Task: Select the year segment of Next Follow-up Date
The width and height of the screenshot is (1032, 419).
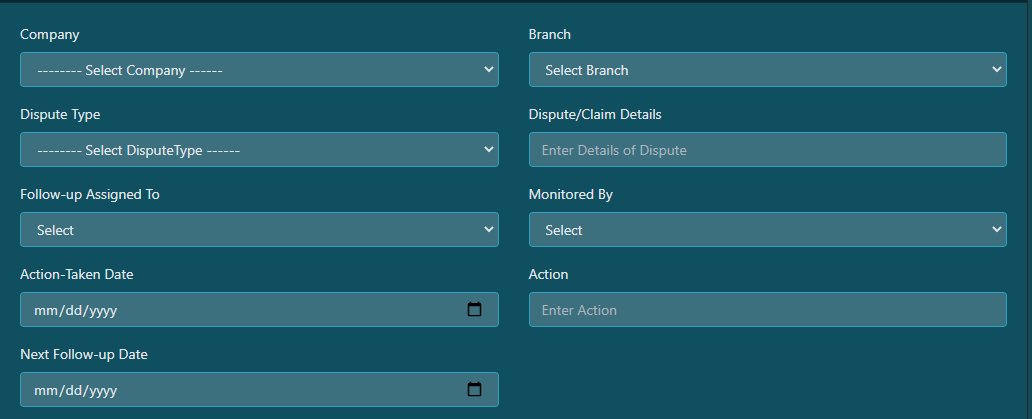Action: pos(103,391)
